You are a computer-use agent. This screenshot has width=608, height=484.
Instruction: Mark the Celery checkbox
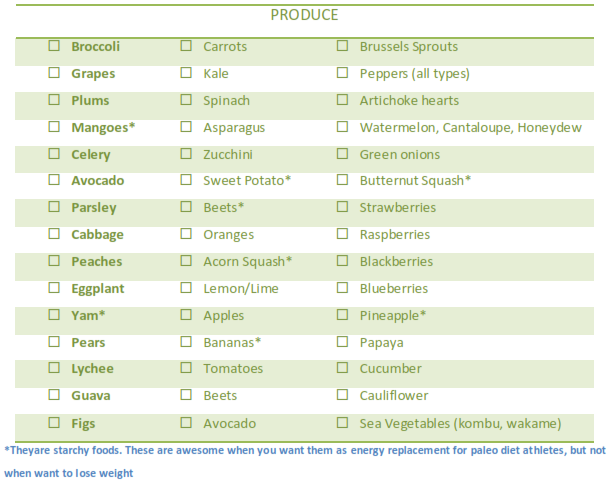point(54,155)
